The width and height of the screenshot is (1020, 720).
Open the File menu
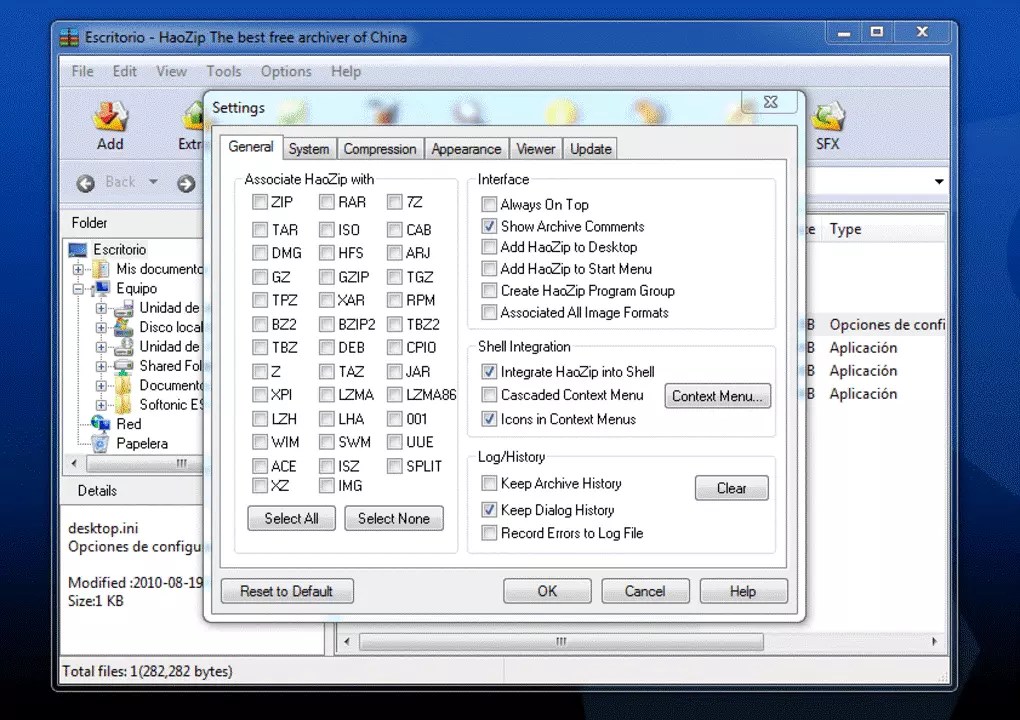(83, 72)
